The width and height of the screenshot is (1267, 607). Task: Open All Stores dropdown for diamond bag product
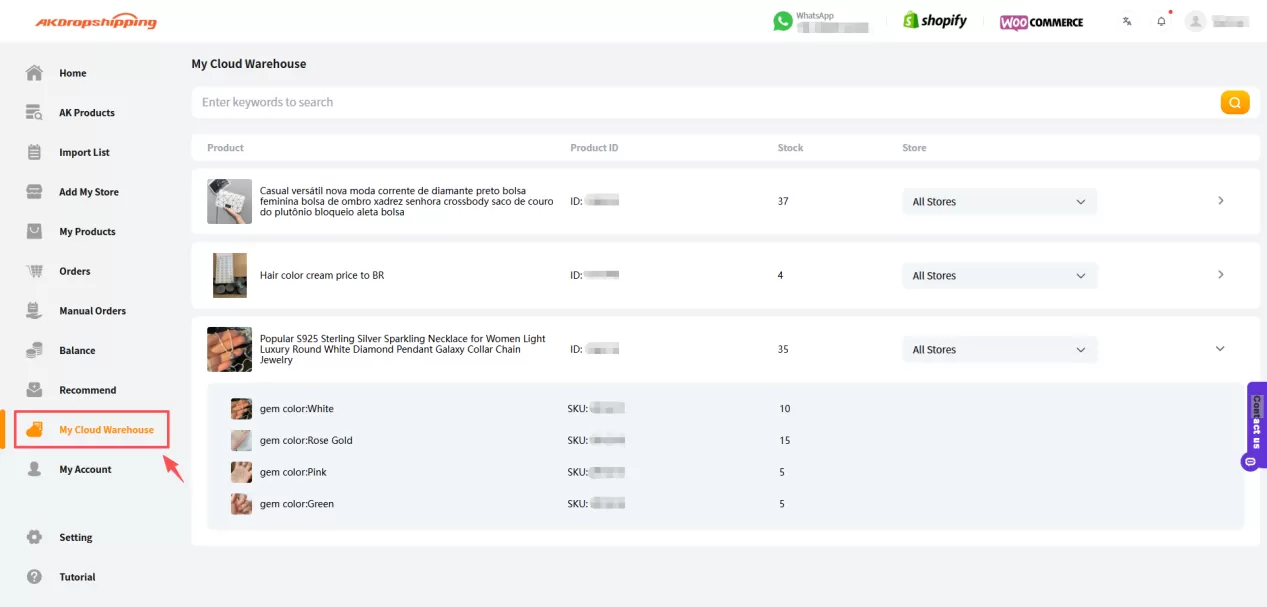(998, 201)
